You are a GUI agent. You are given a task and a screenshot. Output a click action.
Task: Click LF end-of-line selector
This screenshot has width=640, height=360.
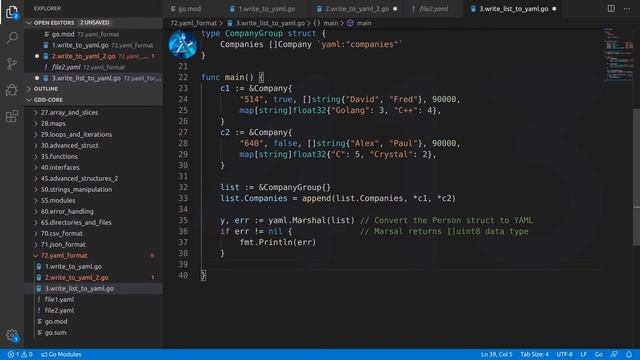pos(584,354)
